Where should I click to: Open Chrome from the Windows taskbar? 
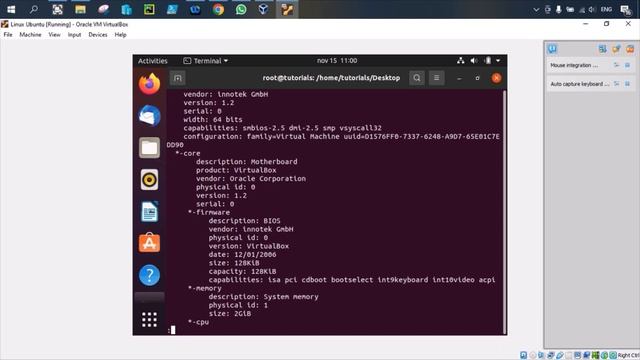(218, 9)
